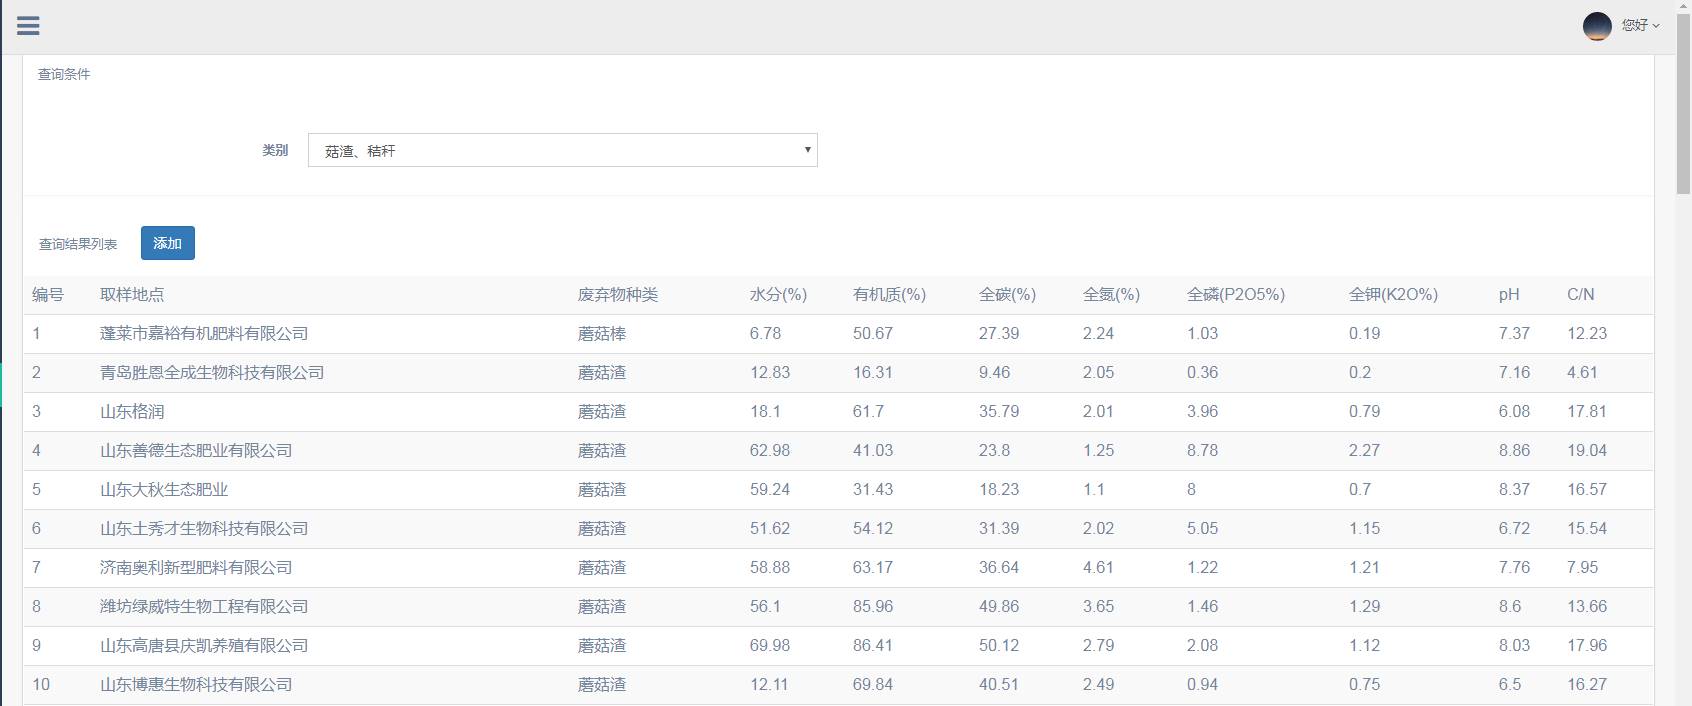
Task: Select row 济南奥利新型肥料有限公司
Action: (x=196, y=568)
